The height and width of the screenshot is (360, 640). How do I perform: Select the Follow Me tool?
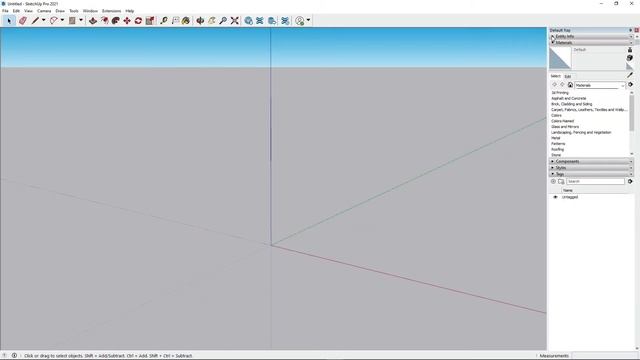[116, 20]
